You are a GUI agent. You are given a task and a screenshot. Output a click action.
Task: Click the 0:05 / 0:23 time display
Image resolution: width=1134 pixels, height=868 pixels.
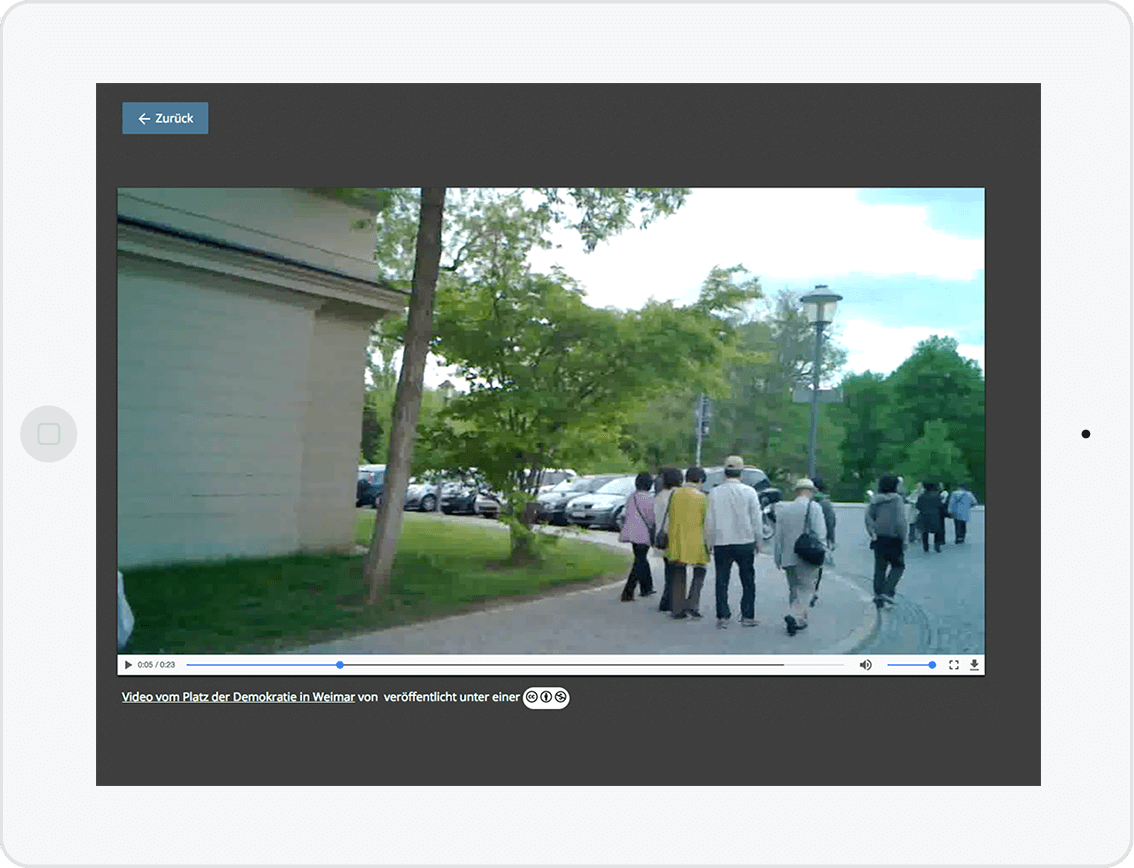[156, 665]
